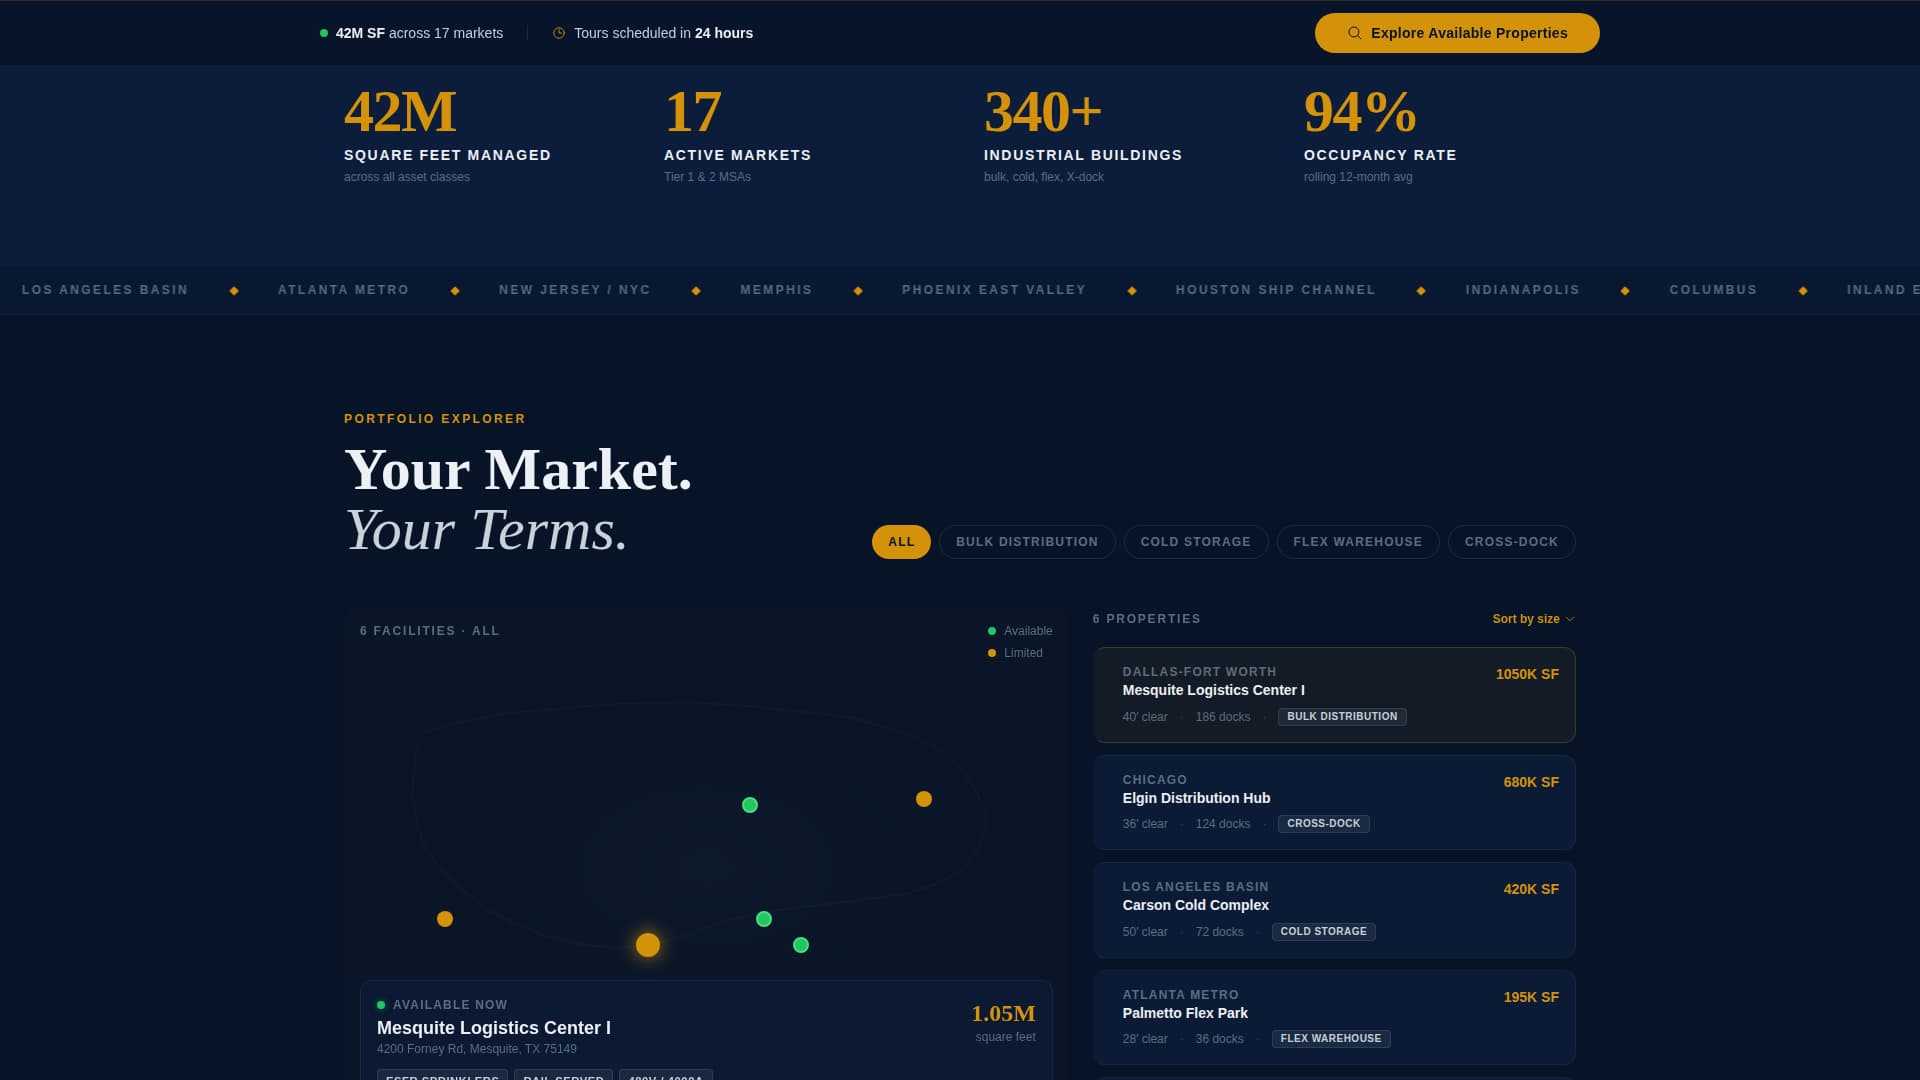Toggle the COLD STORAGE filter pill
The image size is (1920, 1080).
coord(1196,541)
